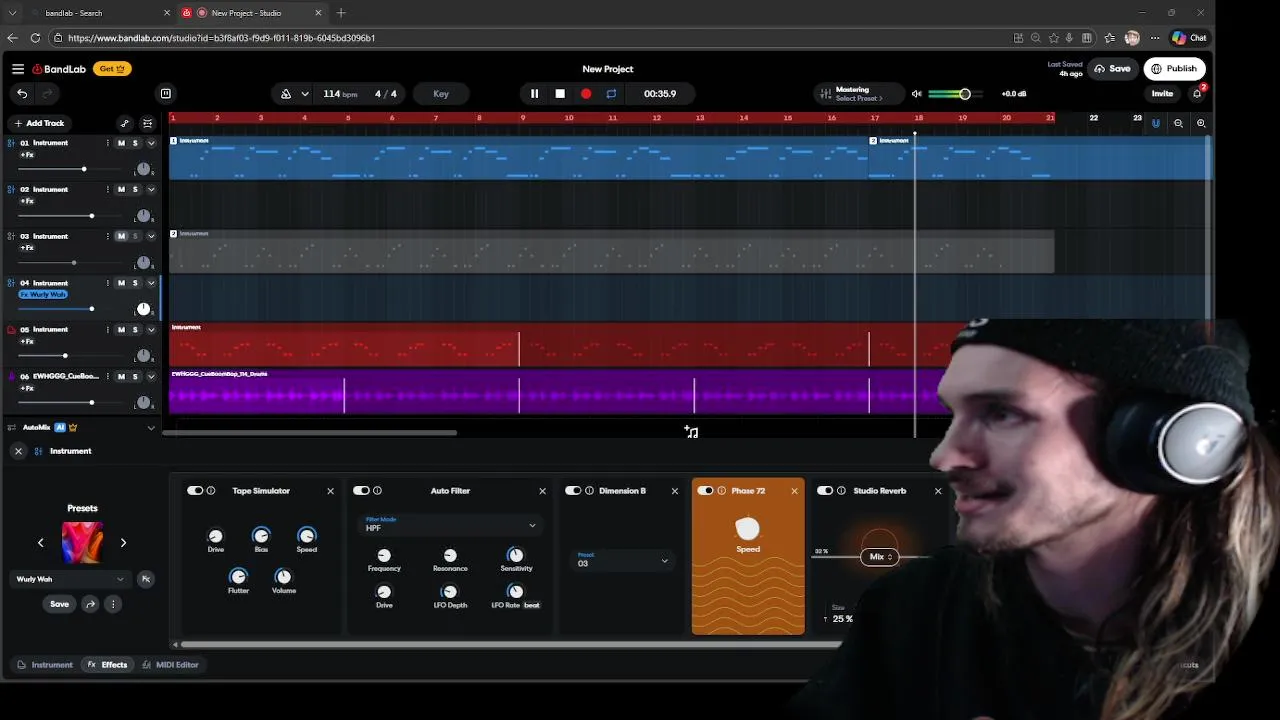Viewport: 1280px width, 720px height.
Task: Add Fx to track 02
Action: (x=27, y=201)
